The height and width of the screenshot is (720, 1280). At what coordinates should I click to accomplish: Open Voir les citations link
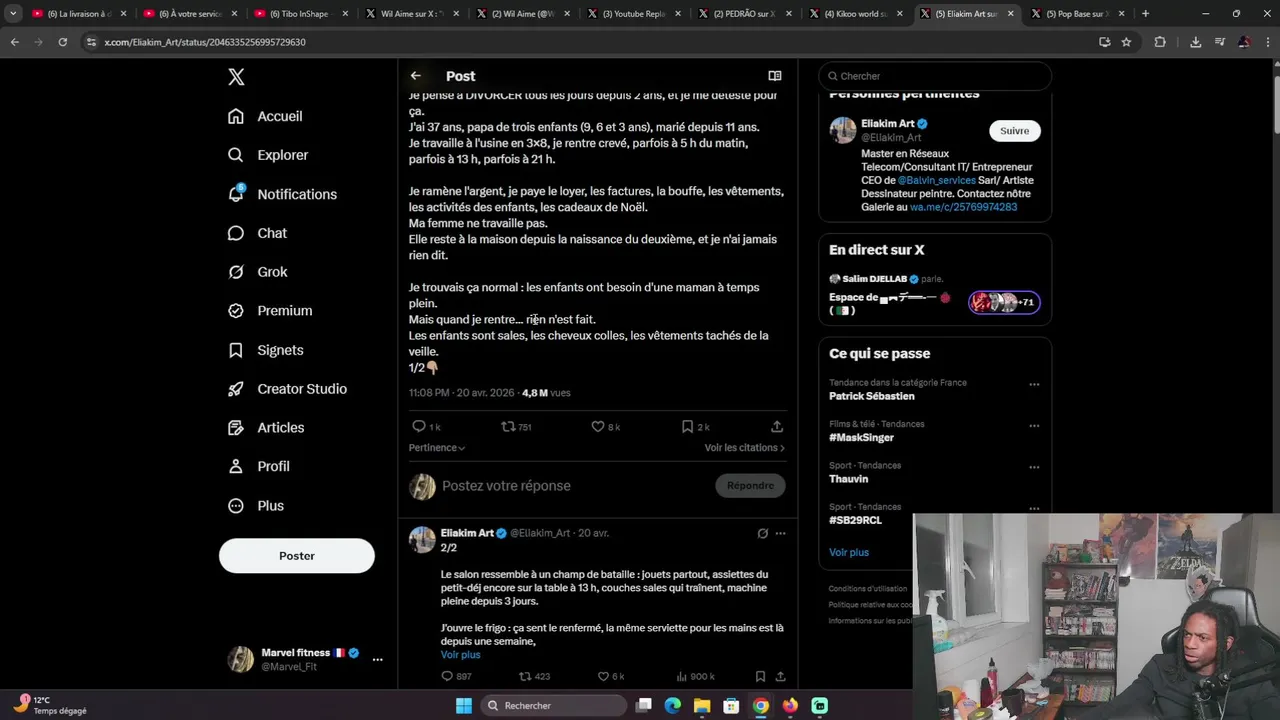(745, 448)
